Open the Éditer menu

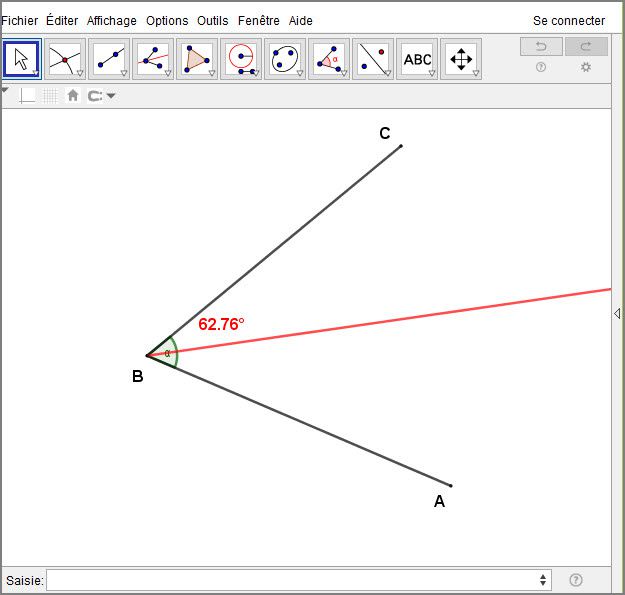point(62,20)
